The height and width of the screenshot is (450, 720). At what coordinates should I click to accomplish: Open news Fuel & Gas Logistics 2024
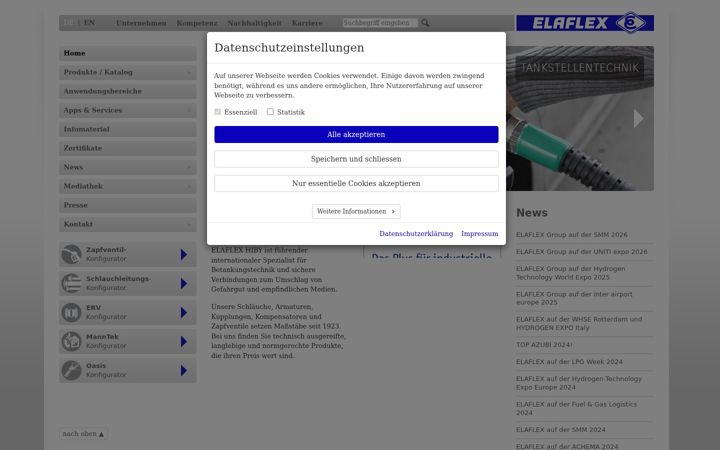pos(576,408)
